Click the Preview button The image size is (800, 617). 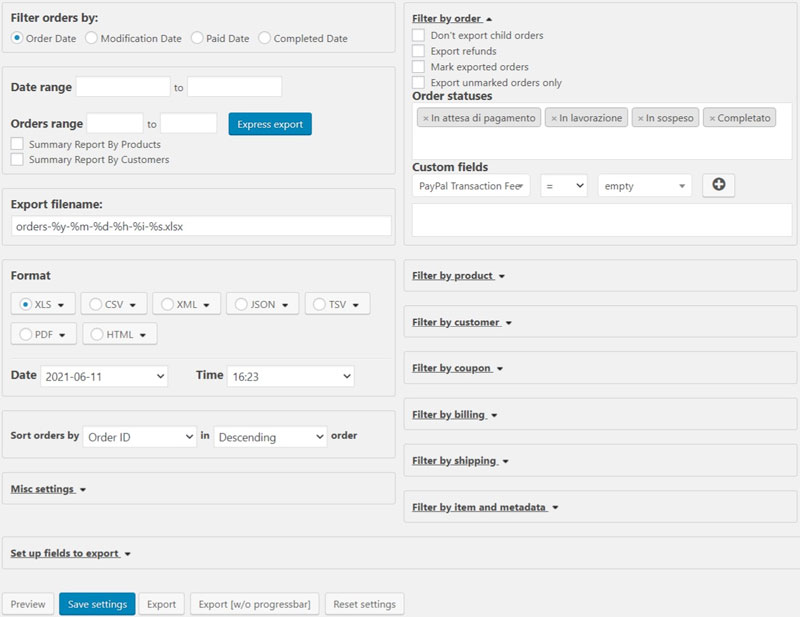coord(28,604)
